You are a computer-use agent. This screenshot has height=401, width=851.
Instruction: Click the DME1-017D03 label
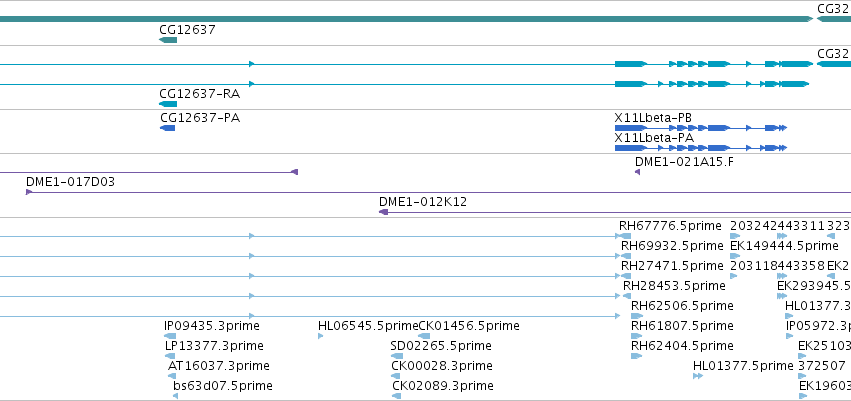(71, 182)
